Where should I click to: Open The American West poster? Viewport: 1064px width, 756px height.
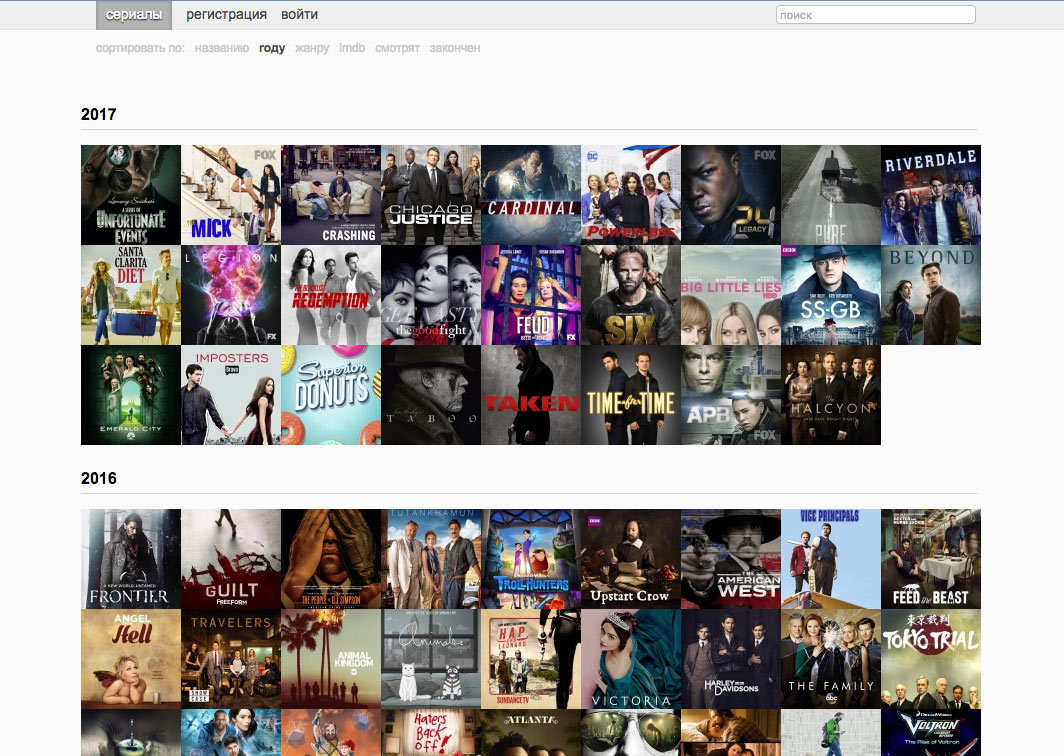(x=731, y=559)
